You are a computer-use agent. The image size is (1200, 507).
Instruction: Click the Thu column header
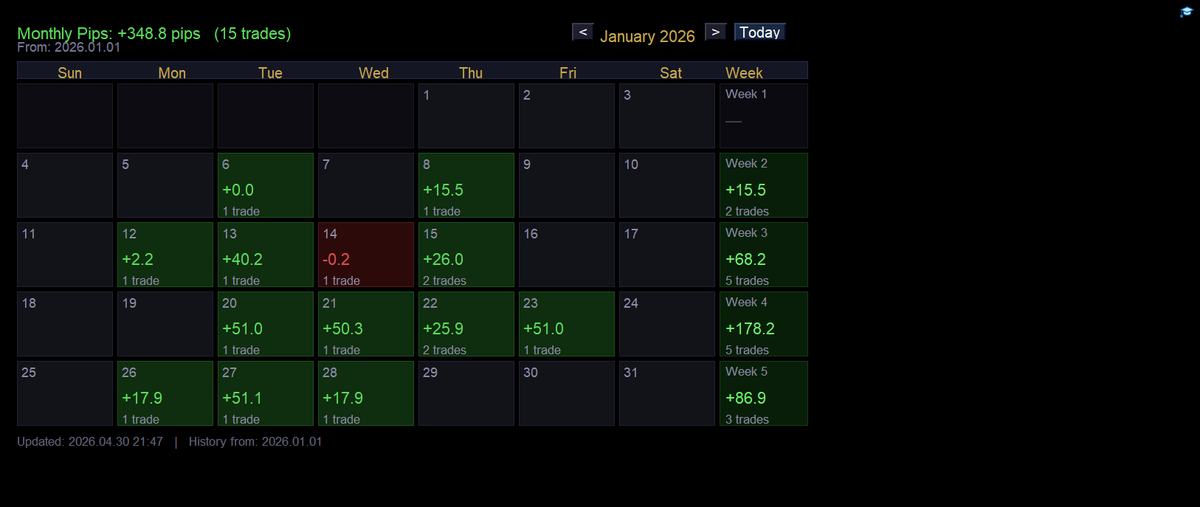coord(471,72)
